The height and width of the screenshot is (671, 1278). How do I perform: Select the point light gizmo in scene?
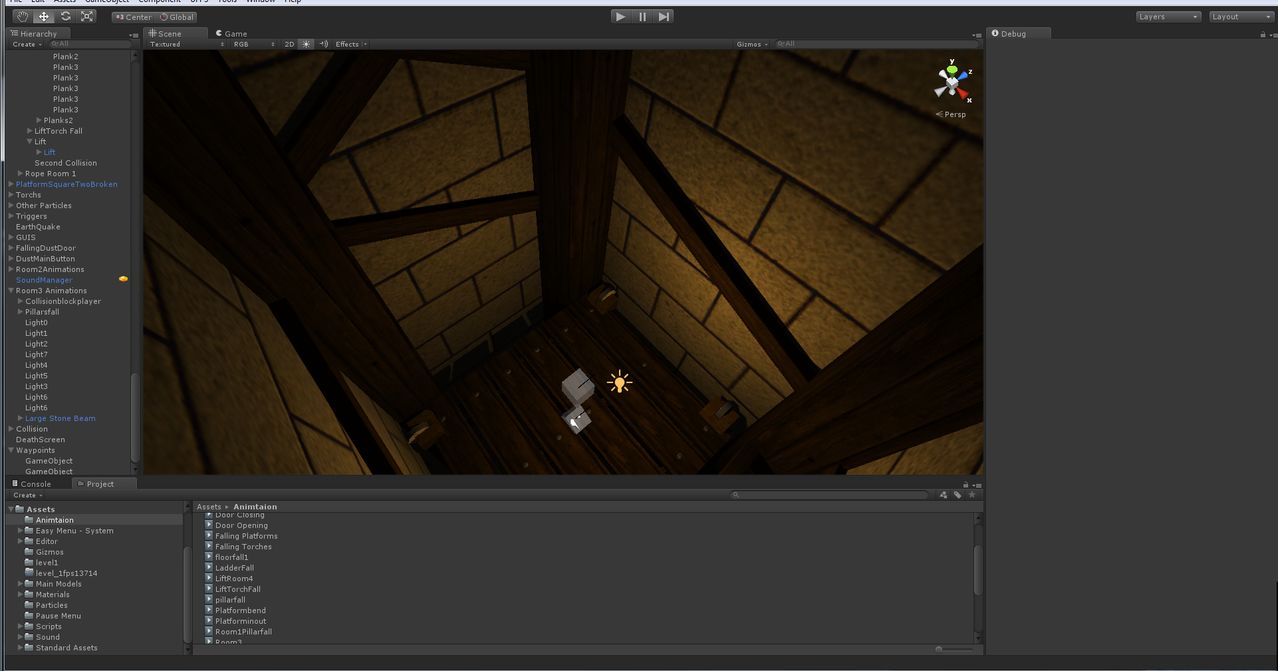619,382
